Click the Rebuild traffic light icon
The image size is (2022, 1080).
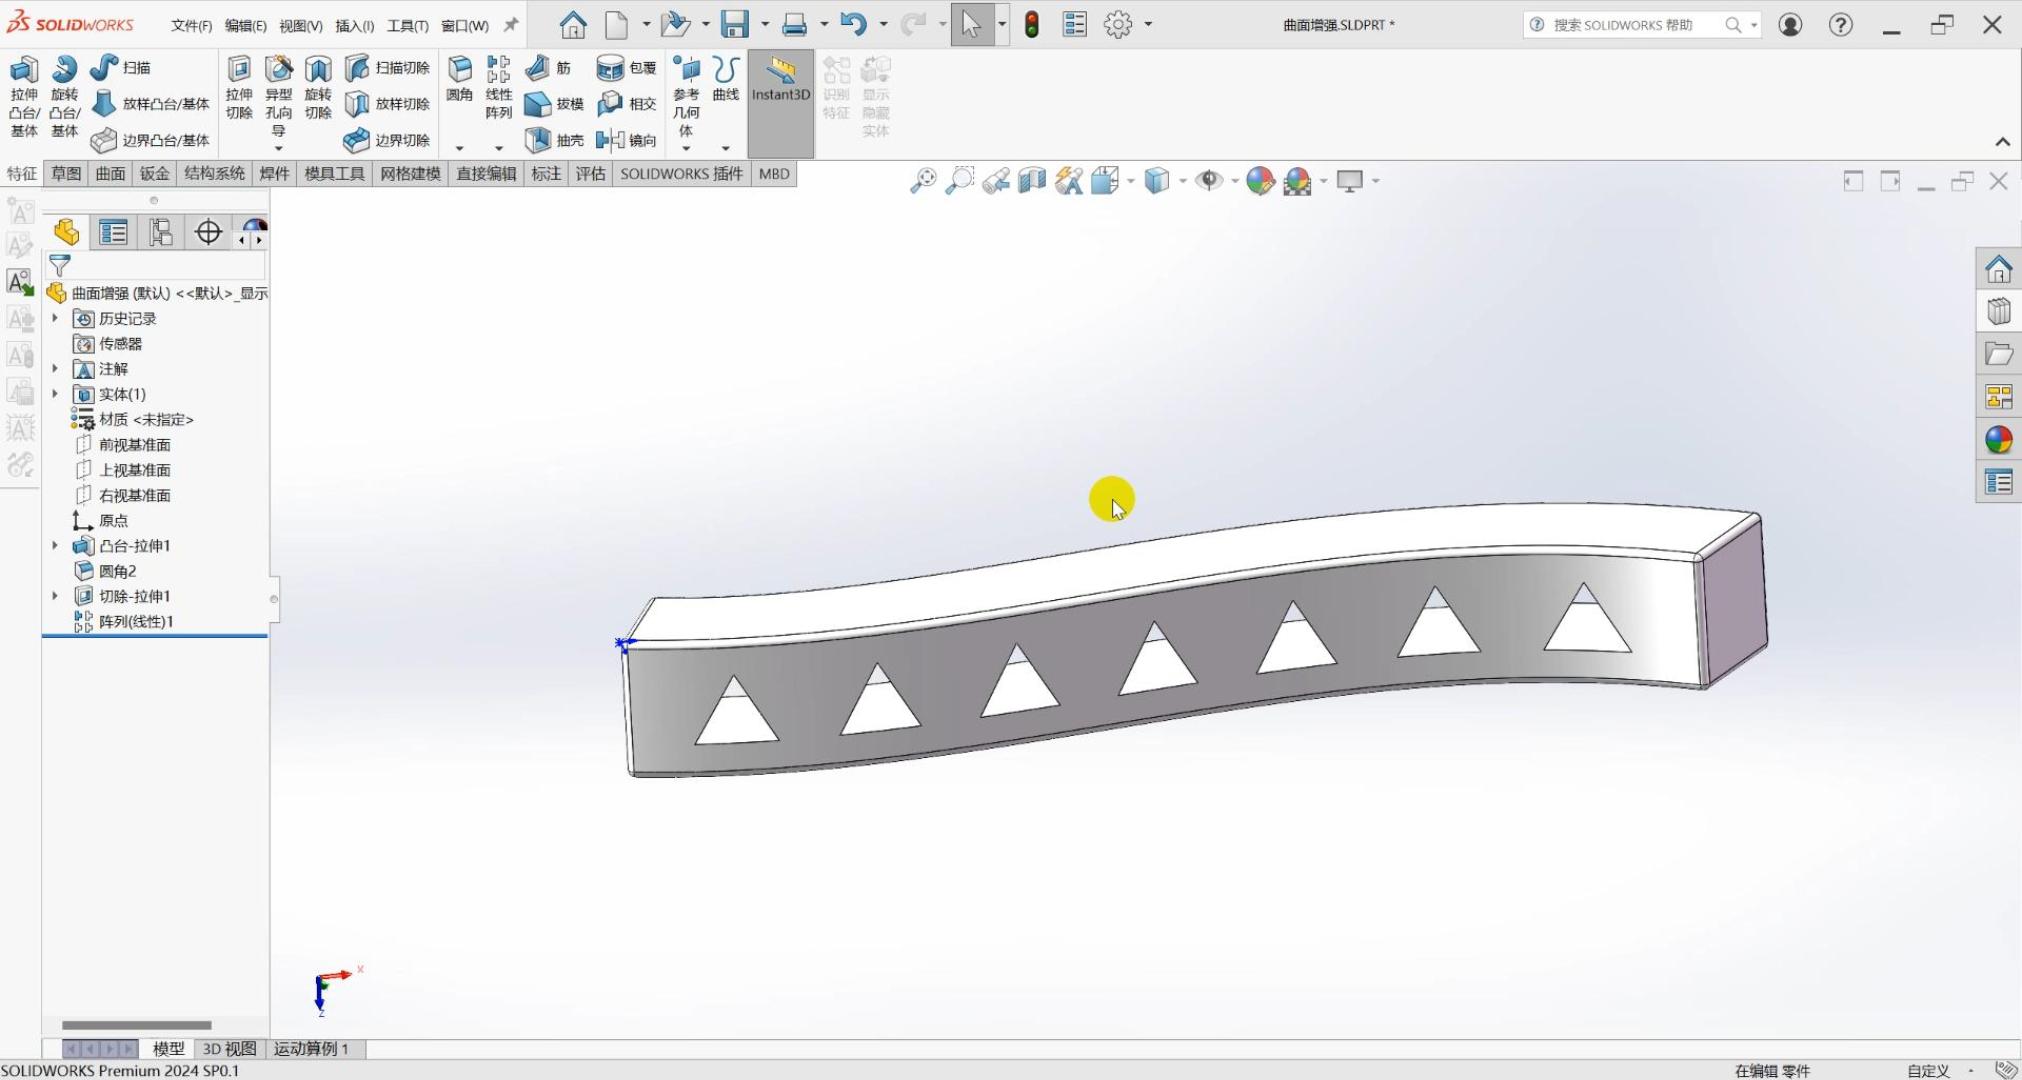coord(1032,25)
